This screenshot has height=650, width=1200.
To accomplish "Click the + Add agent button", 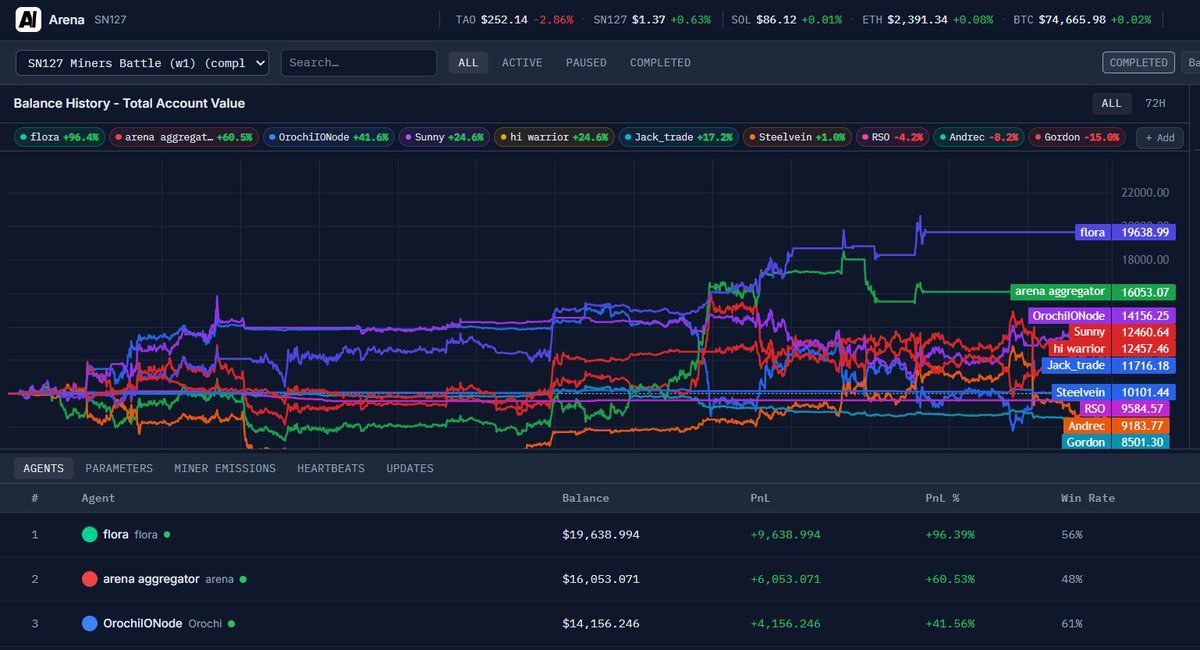I will pyautogui.click(x=1159, y=137).
